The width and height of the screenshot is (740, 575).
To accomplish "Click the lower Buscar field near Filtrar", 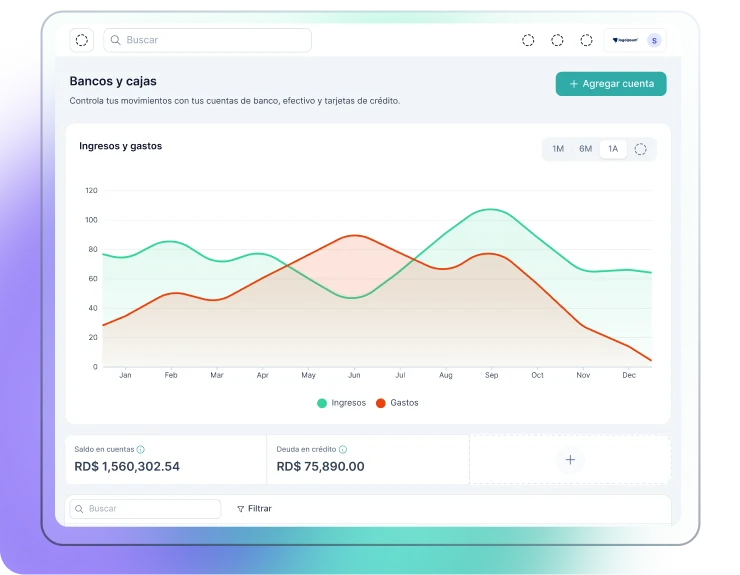I will 145,509.
